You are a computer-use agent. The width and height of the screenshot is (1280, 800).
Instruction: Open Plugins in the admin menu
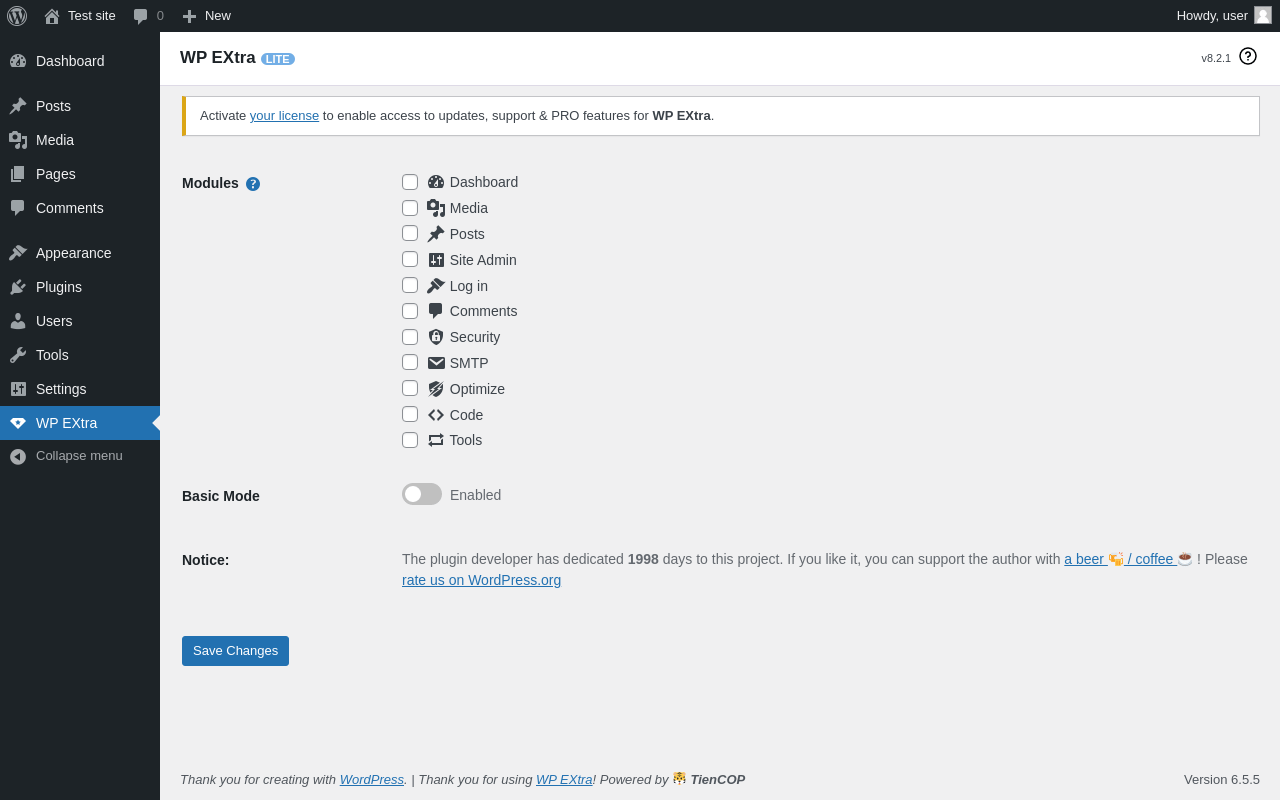coord(80,287)
